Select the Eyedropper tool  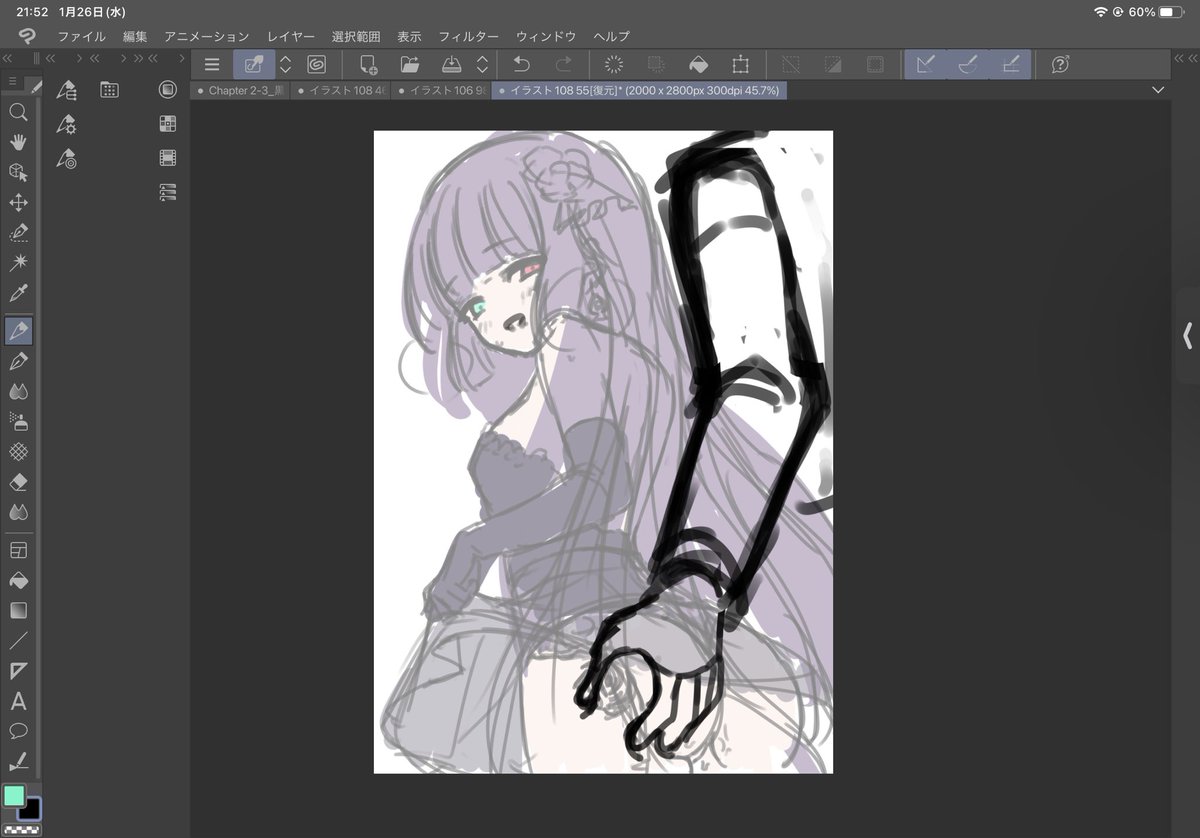(x=18, y=294)
